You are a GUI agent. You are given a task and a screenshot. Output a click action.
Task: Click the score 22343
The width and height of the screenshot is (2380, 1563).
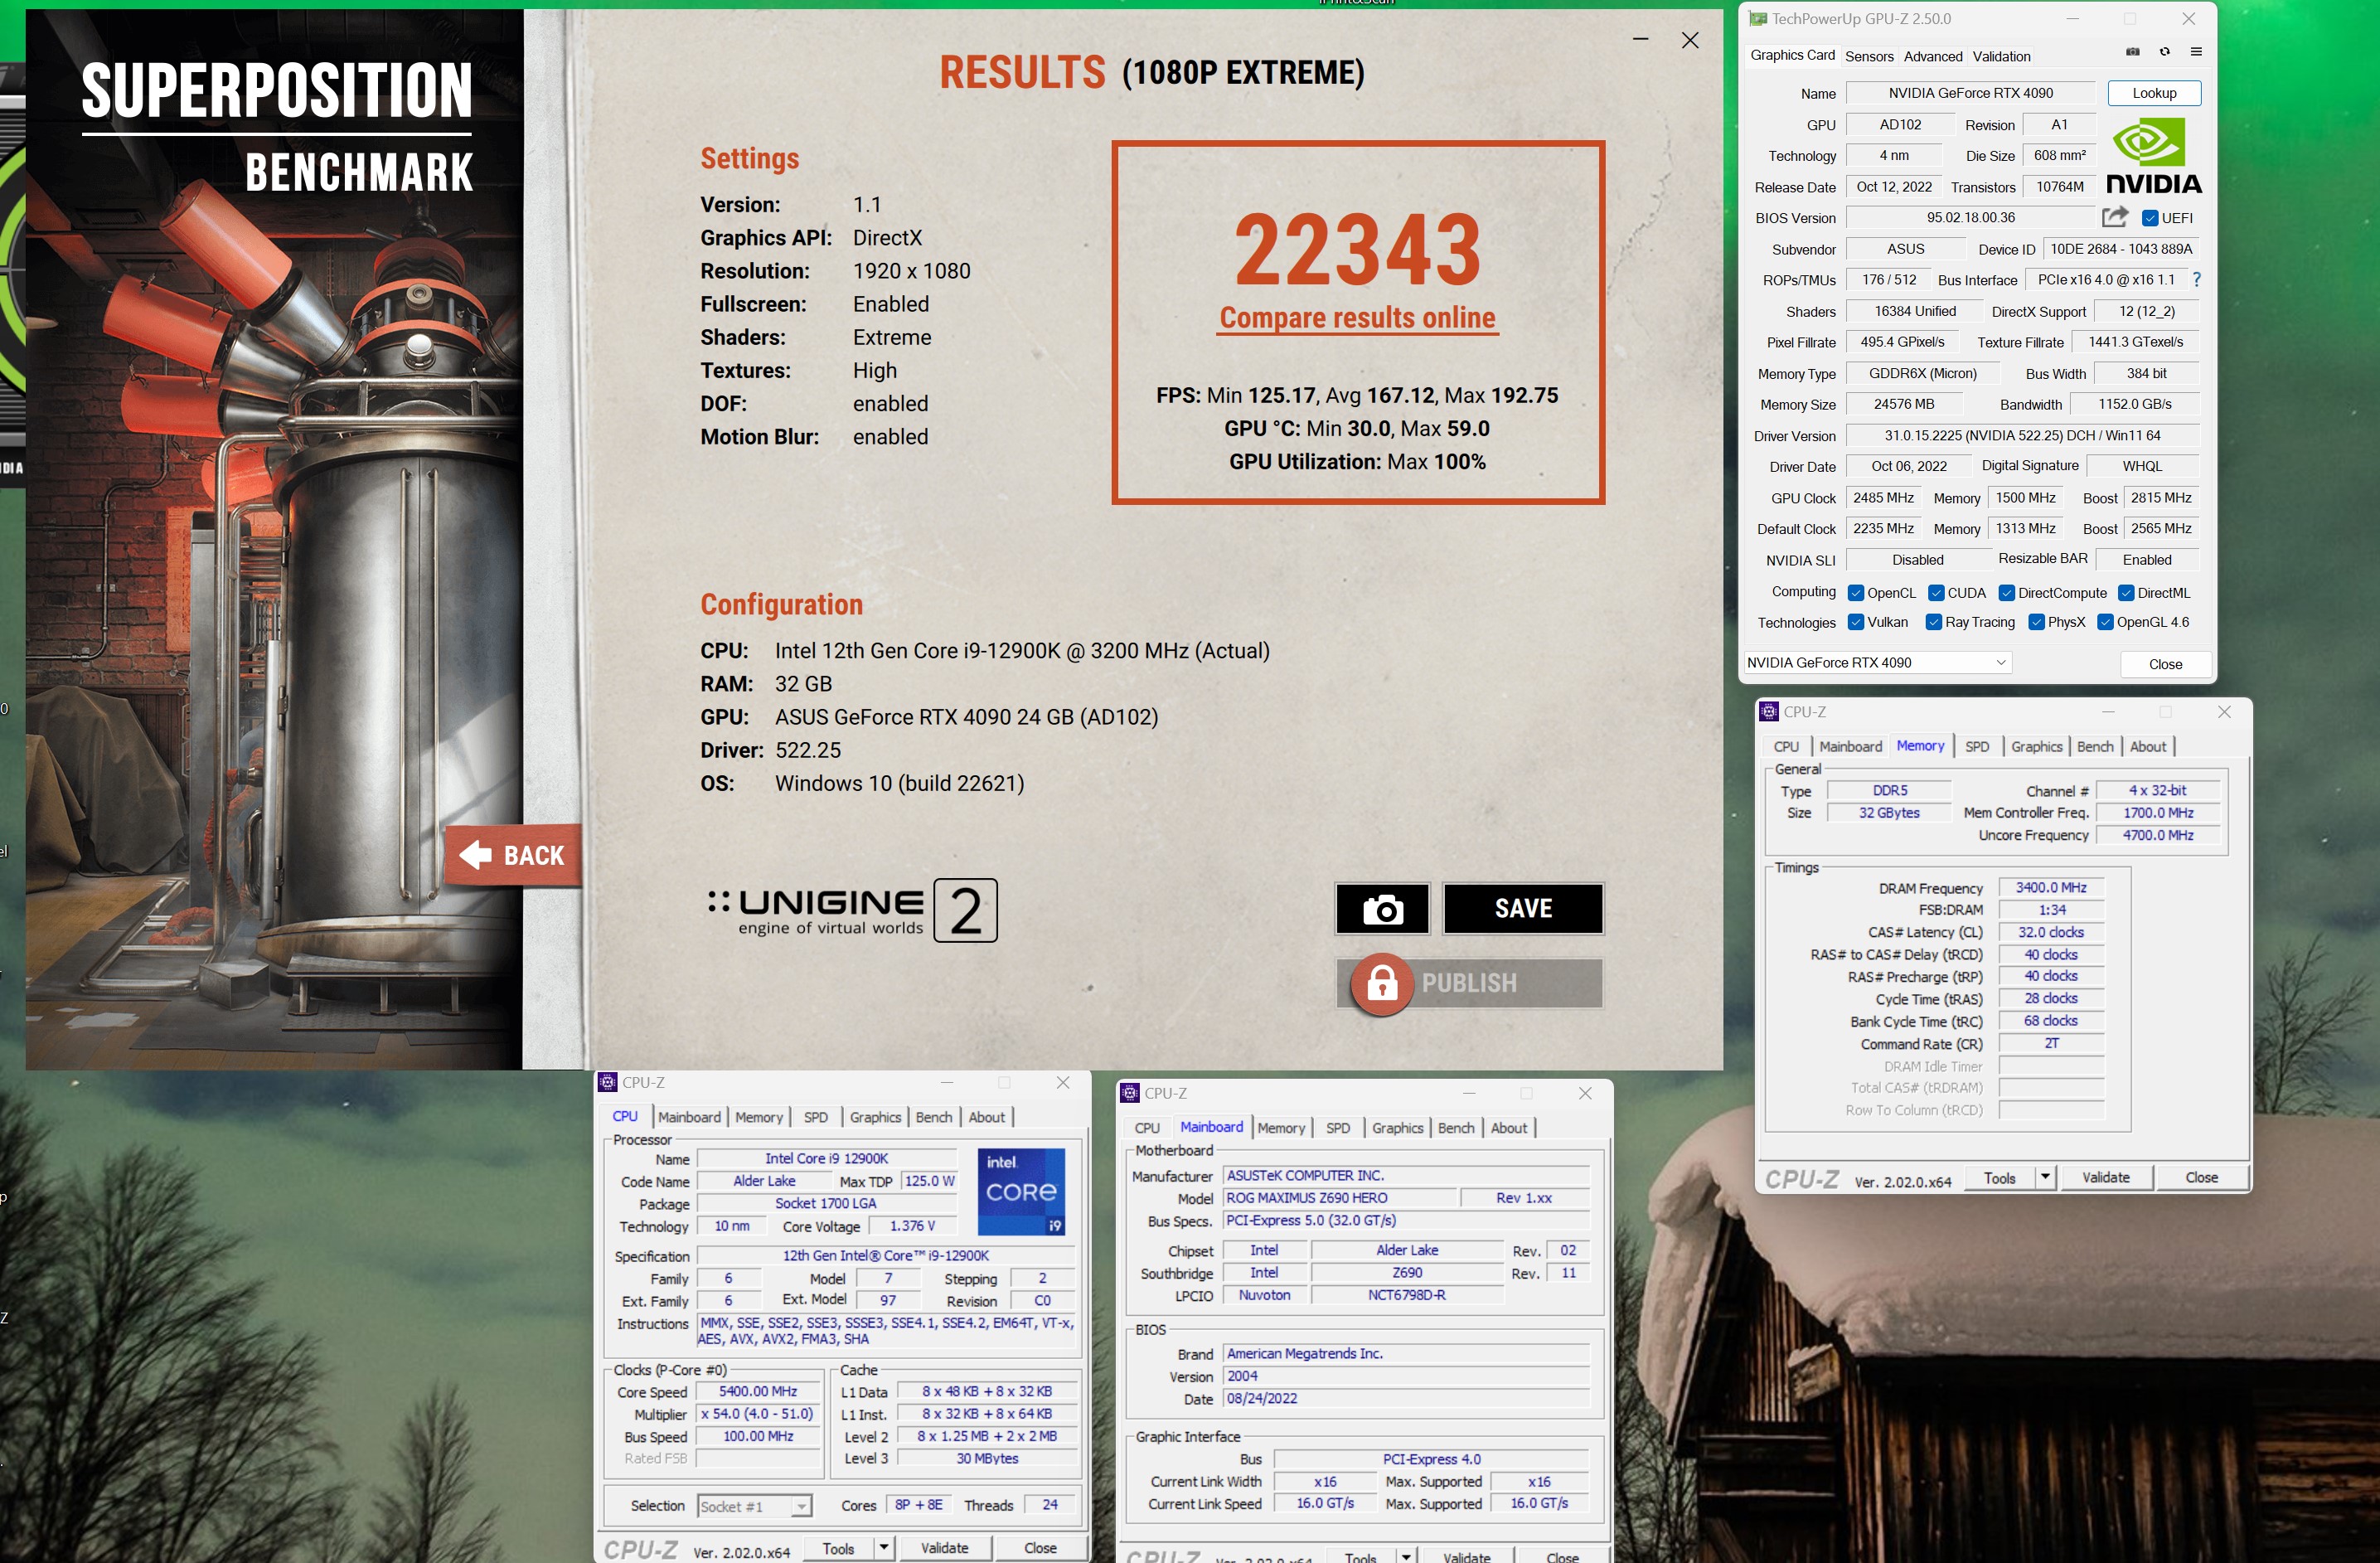pos(1357,250)
